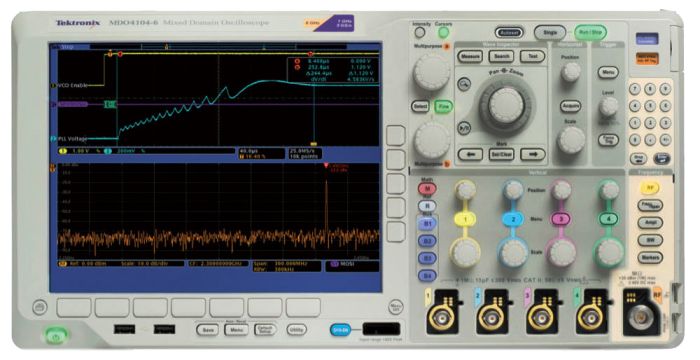This screenshot has width=700, height=360.
Task: Tap the play/pause waveform button
Action: tap(464, 128)
